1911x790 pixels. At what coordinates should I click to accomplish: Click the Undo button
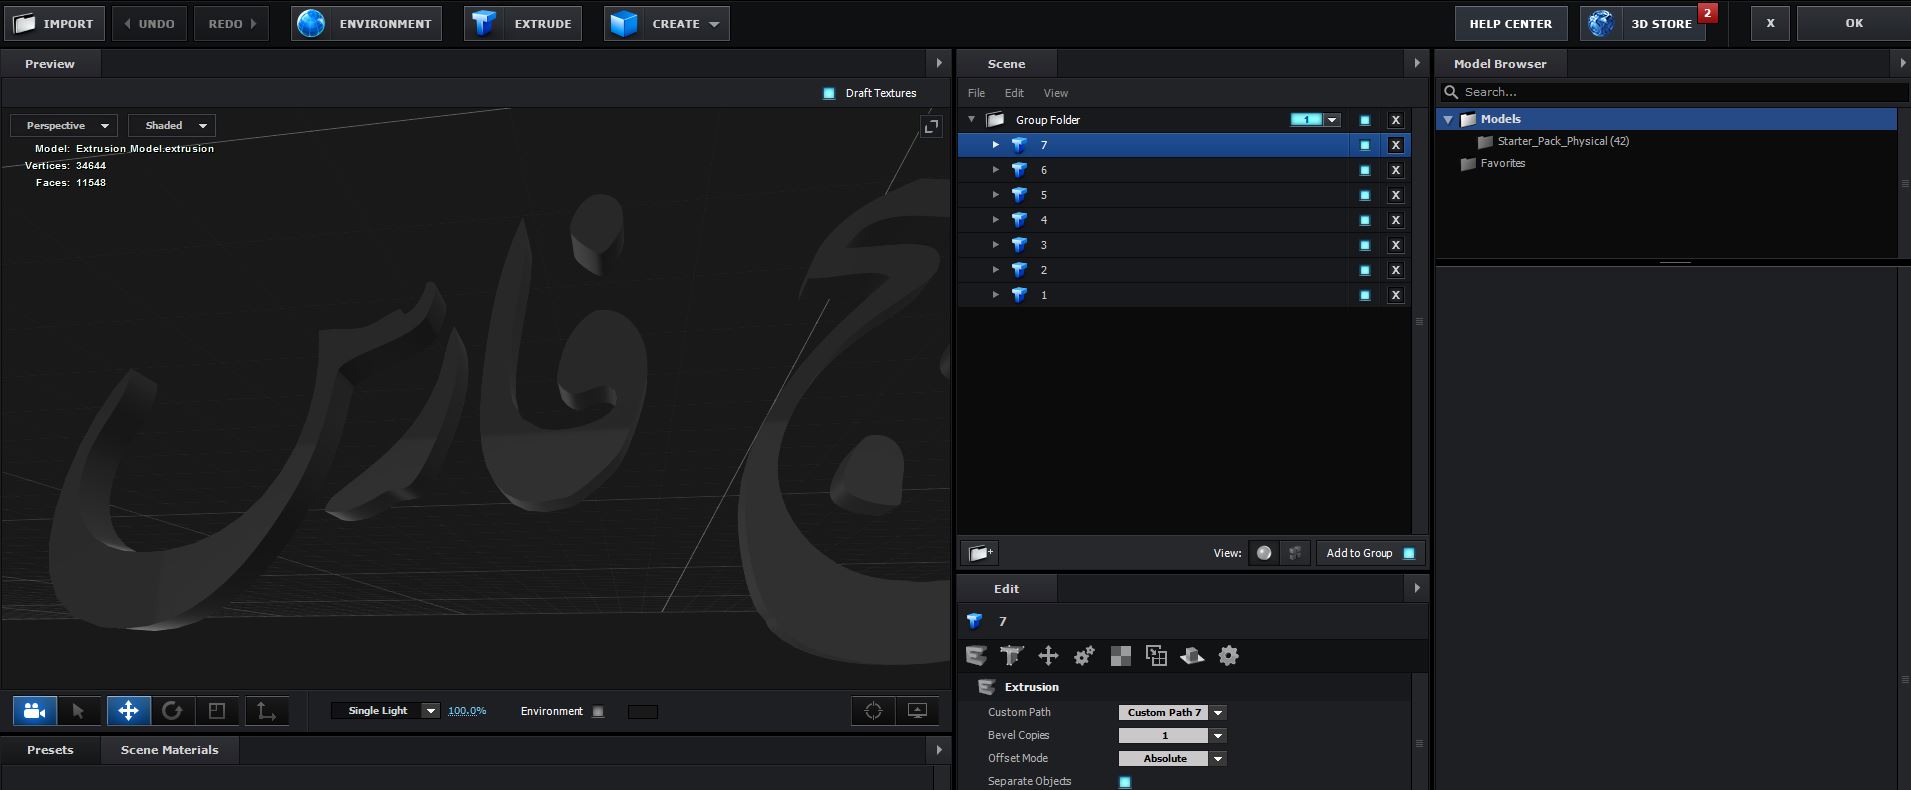click(x=149, y=23)
